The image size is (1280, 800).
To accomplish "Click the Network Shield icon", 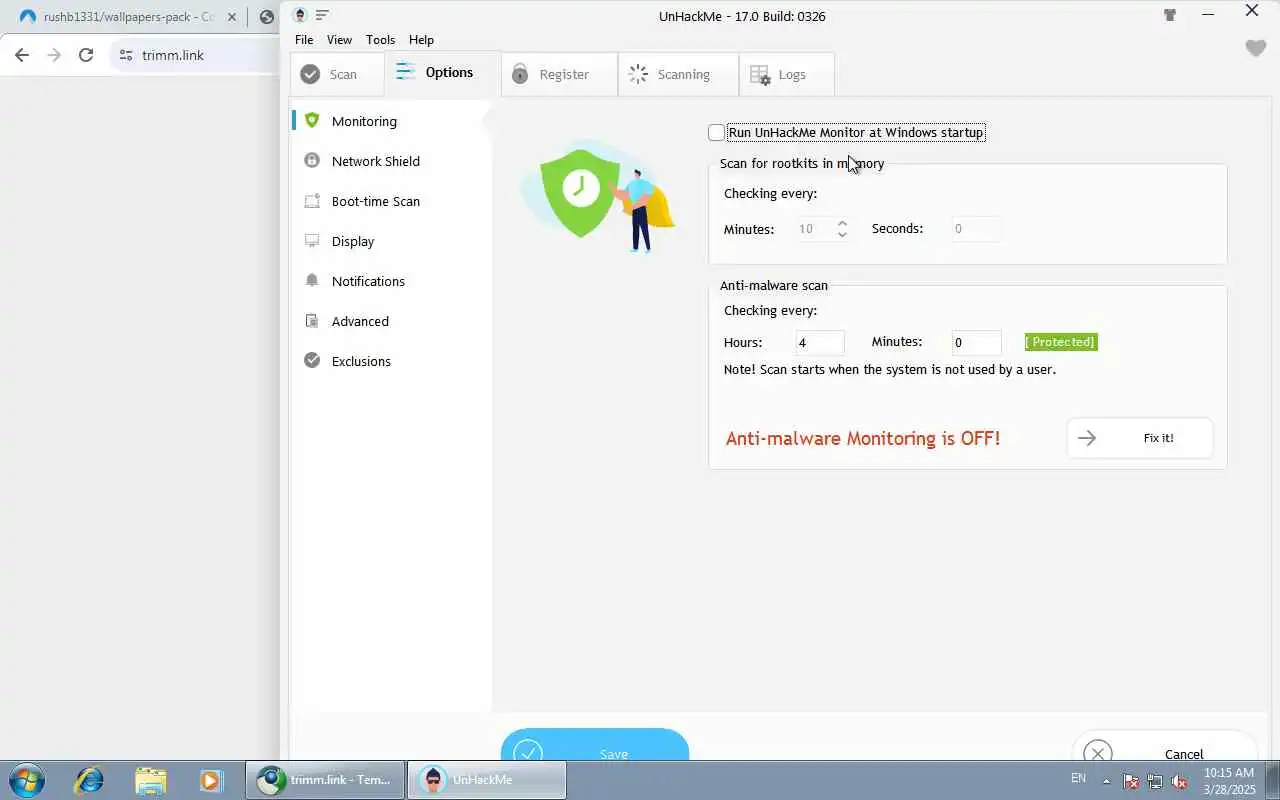I will point(312,160).
